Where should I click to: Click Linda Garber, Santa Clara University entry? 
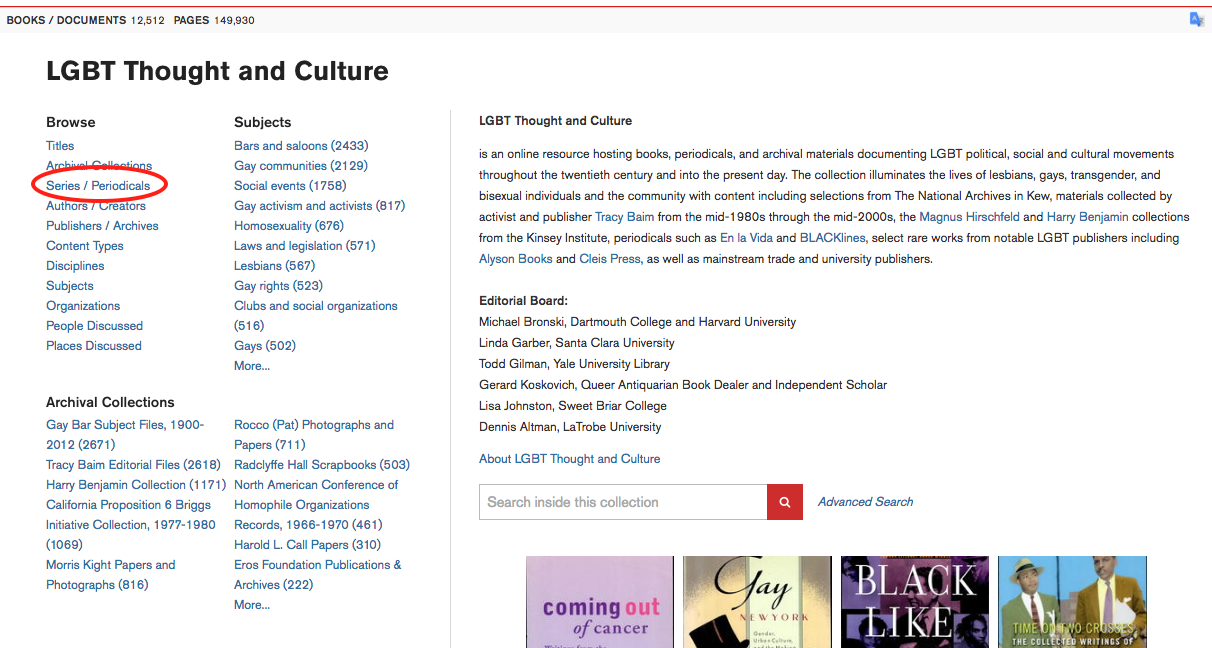tap(577, 343)
